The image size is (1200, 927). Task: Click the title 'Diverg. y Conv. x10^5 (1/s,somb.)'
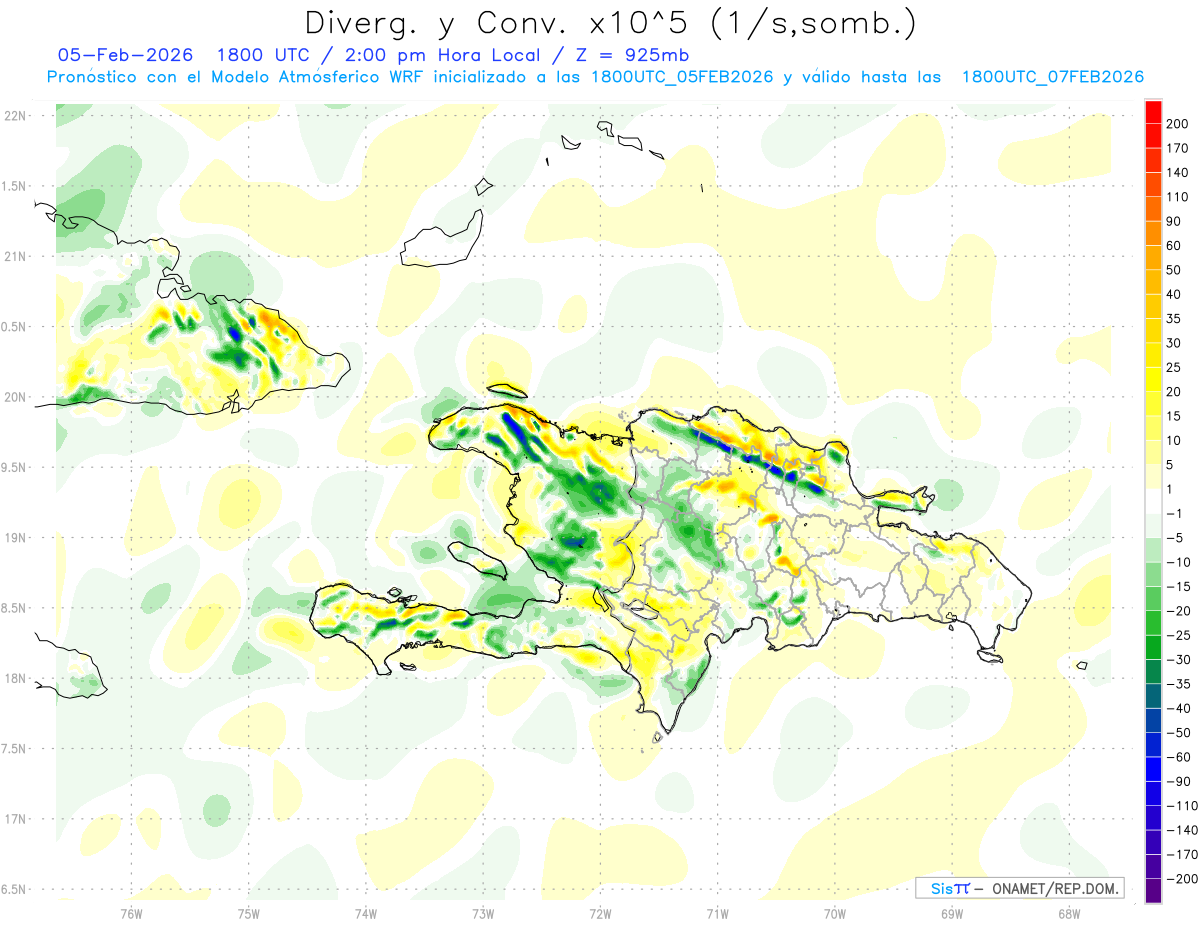[x=610, y=22]
